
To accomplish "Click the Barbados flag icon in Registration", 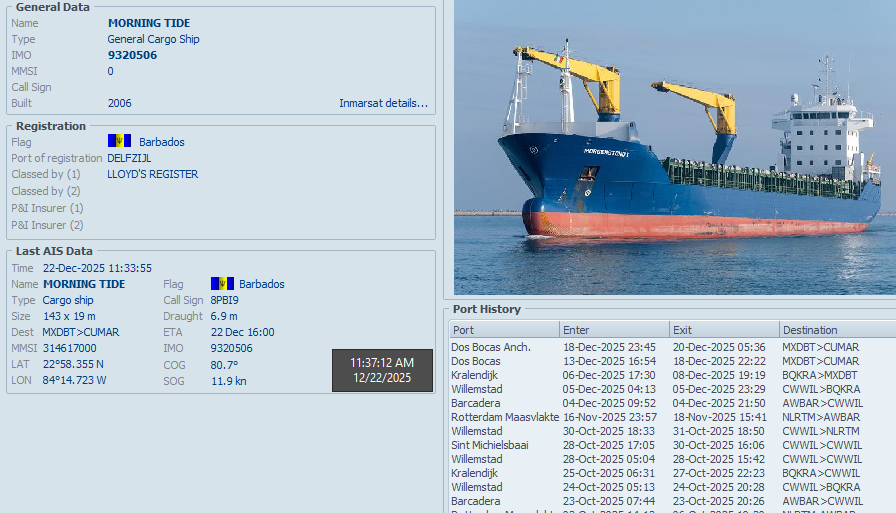I will 119,141.
